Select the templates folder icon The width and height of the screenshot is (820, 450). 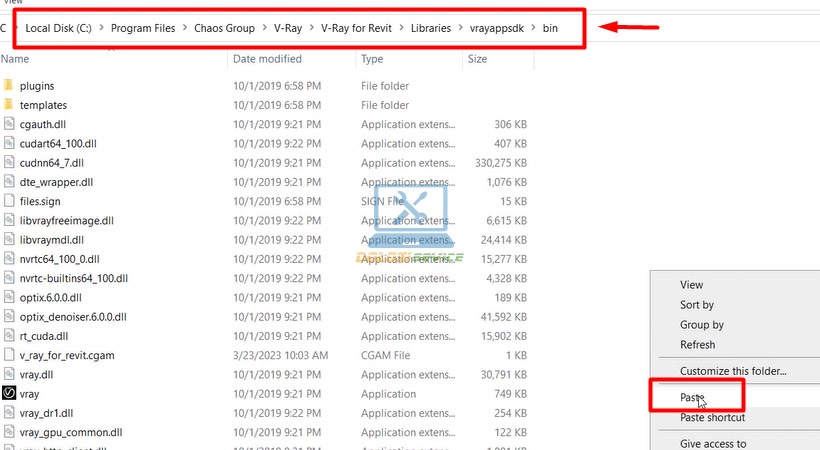click(8, 105)
